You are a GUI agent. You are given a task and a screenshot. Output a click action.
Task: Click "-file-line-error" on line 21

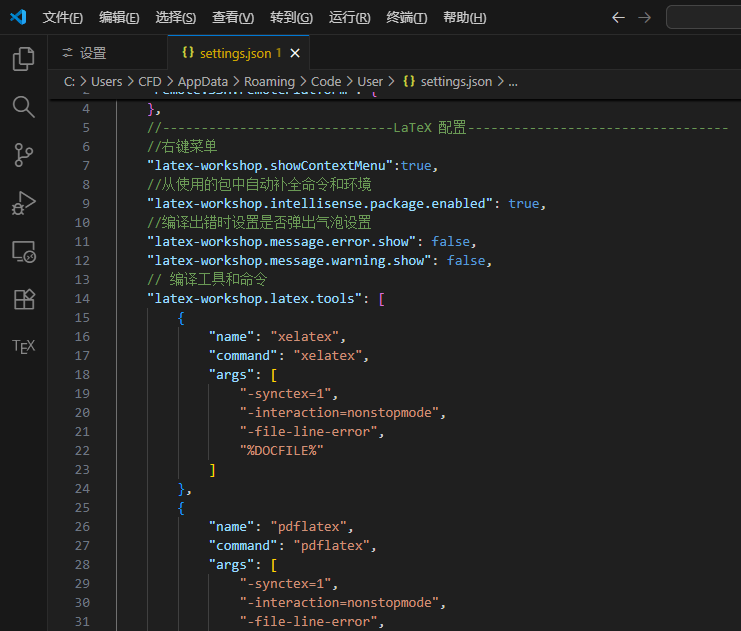(x=309, y=432)
